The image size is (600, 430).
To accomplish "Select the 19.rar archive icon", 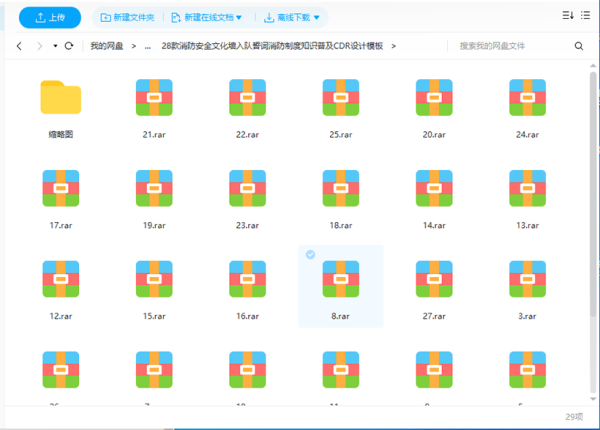I will [154, 188].
